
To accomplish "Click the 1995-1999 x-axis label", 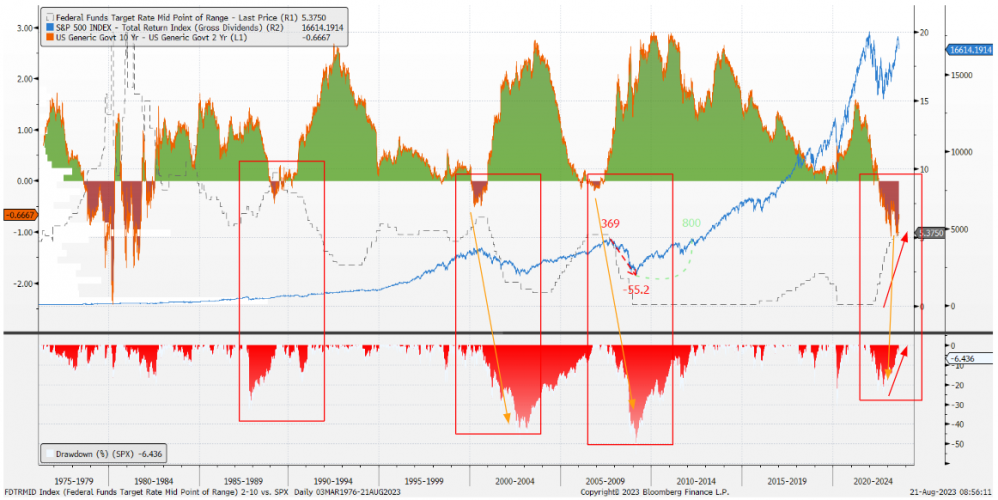I will click(x=425, y=482).
